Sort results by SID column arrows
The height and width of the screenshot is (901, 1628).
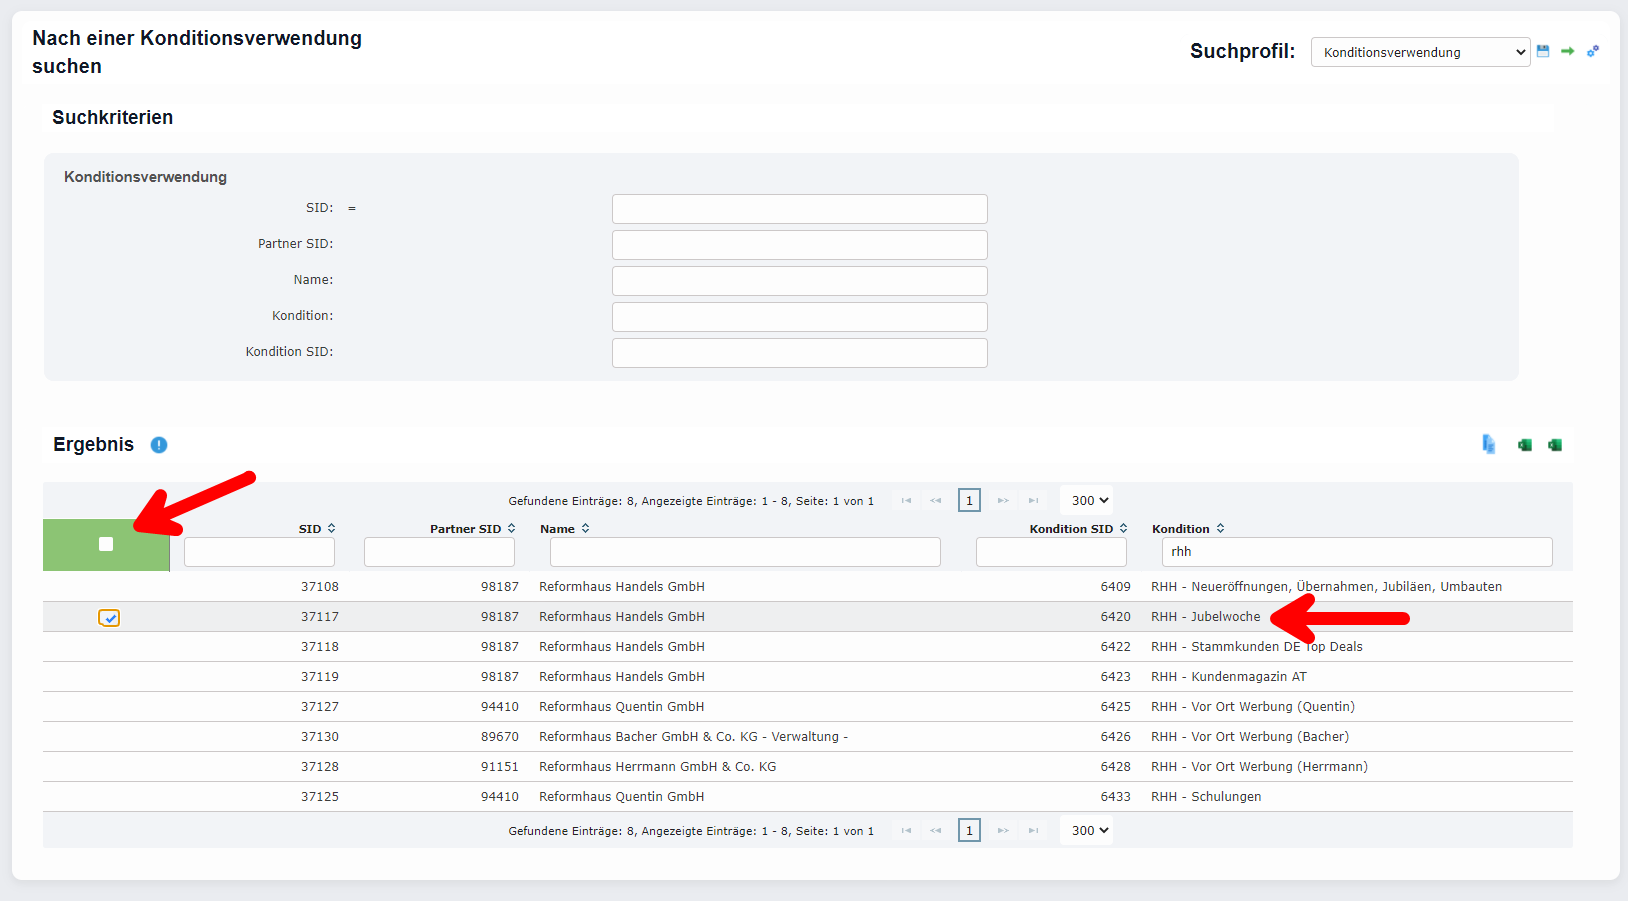331,529
